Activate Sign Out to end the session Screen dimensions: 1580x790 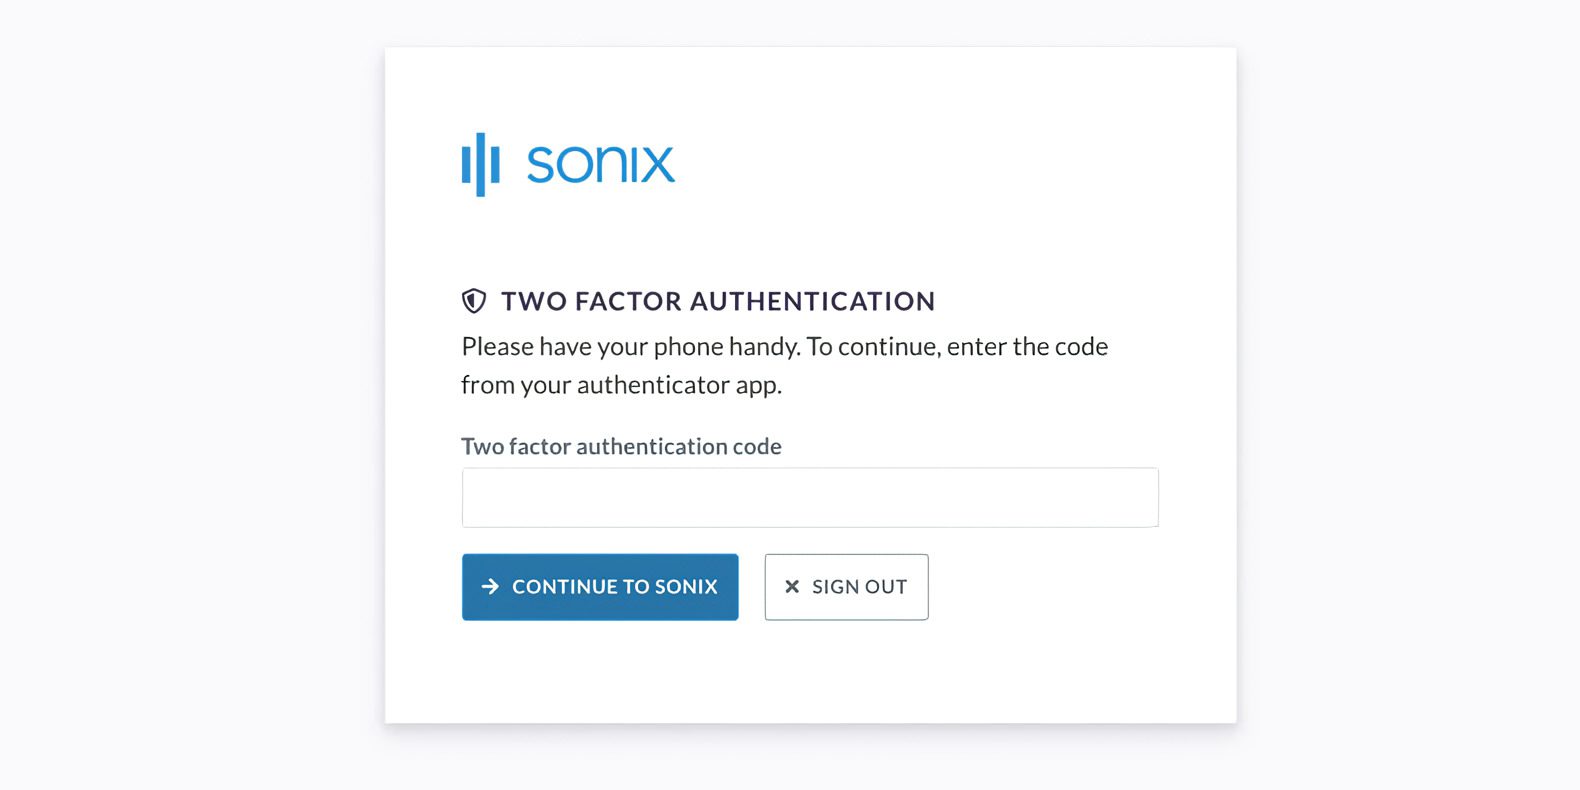coord(846,587)
